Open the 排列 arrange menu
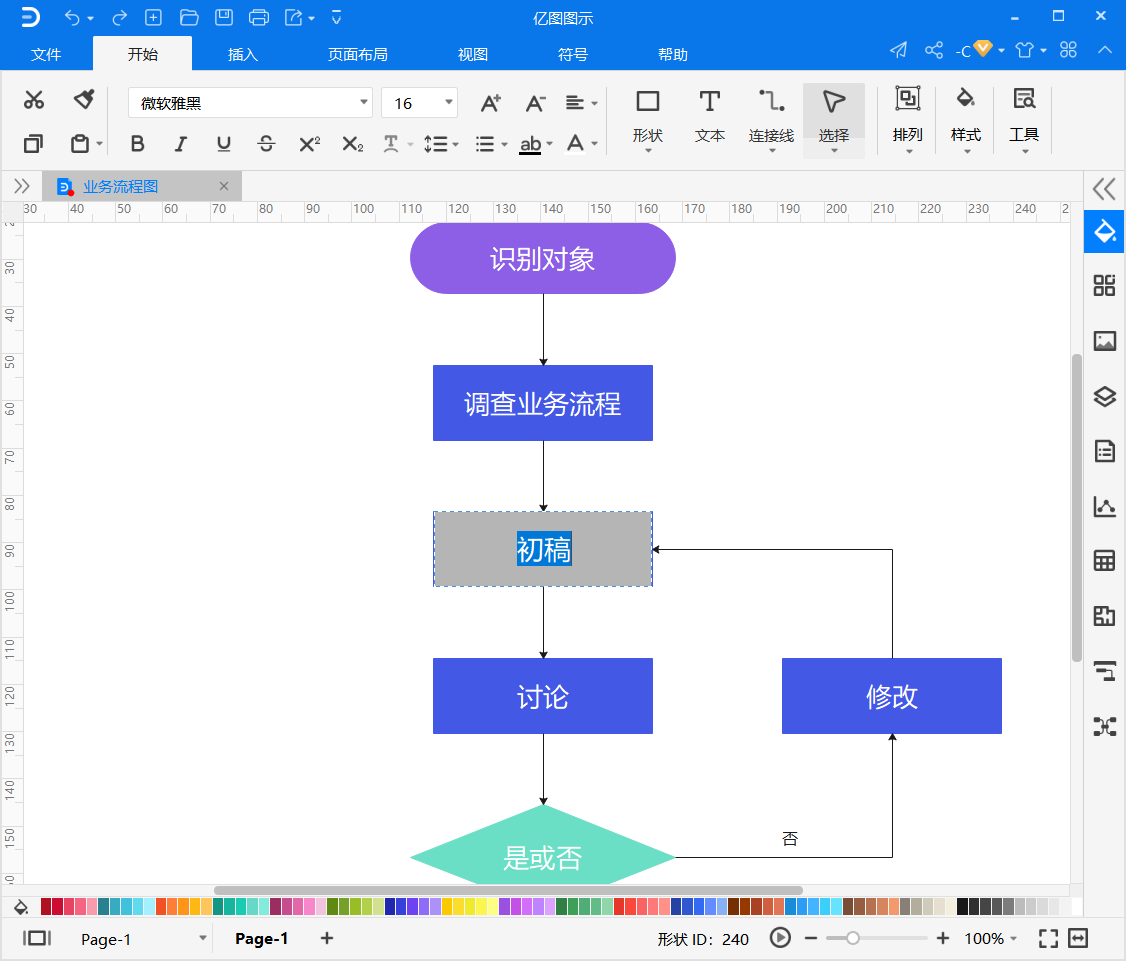 point(908,119)
